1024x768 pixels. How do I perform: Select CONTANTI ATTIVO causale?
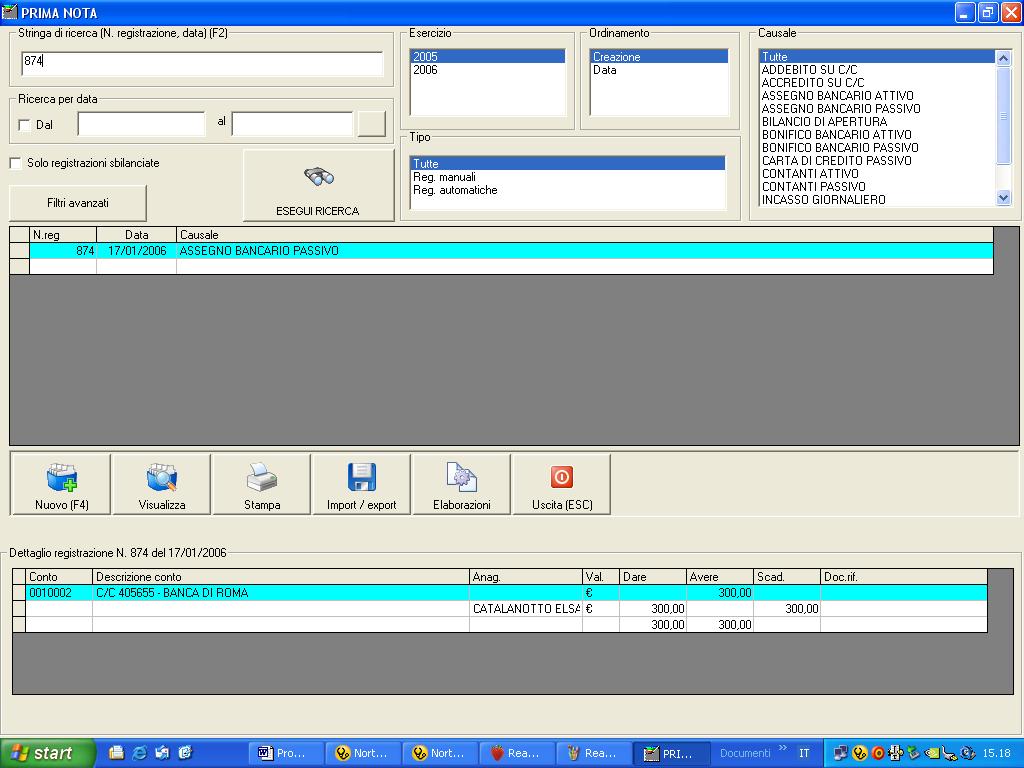(877, 174)
